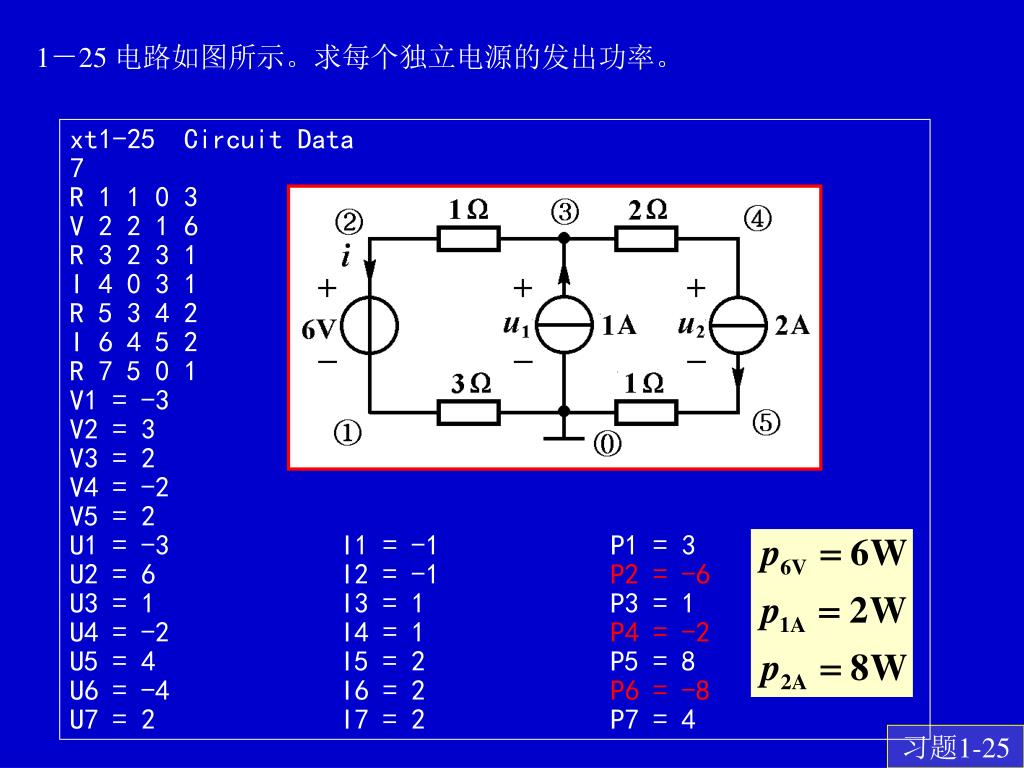
Task: Click the power value 'P5 = 8'
Action: pyautogui.click(x=653, y=661)
